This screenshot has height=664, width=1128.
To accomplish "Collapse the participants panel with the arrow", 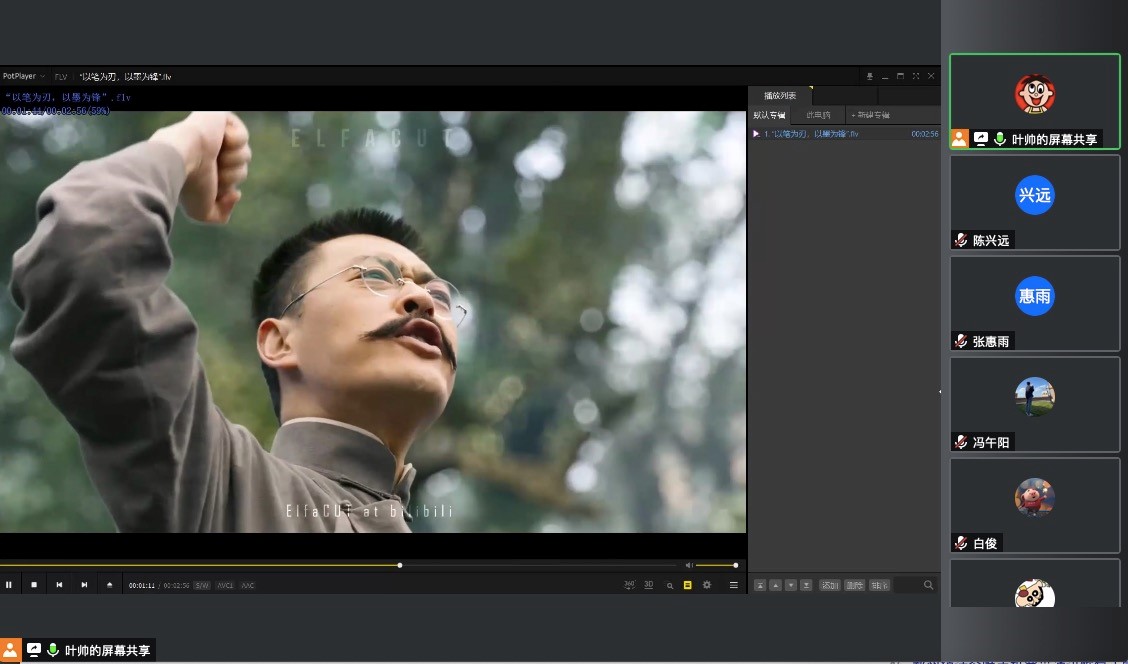I will [x=940, y=392].
